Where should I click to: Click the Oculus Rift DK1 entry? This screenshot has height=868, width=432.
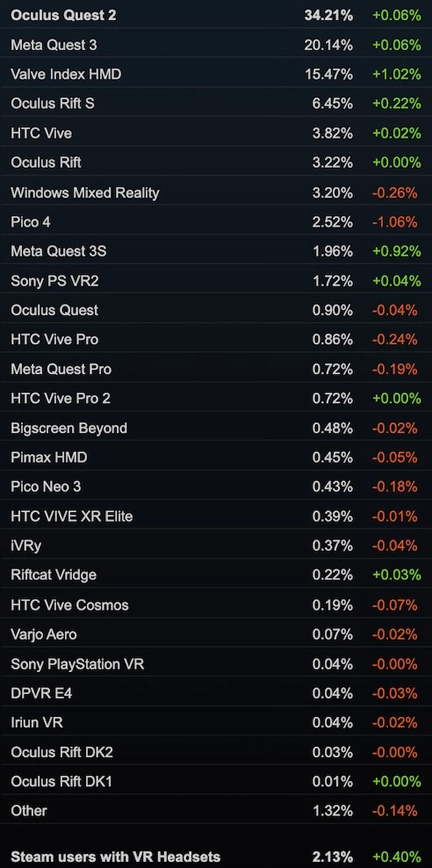(x=216, y=781)
